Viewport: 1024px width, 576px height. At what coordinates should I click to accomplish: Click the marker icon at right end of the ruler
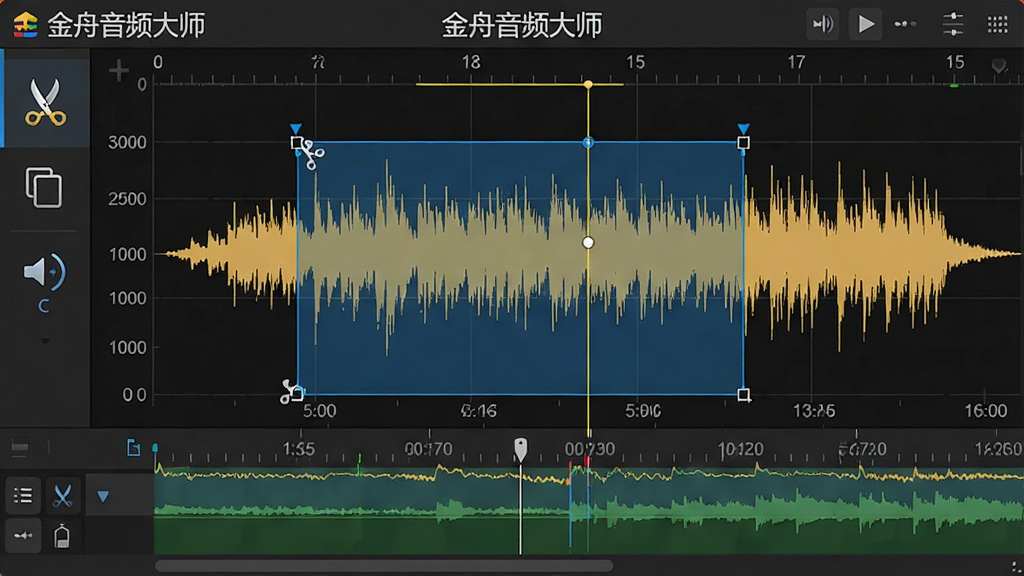[999, 65]
